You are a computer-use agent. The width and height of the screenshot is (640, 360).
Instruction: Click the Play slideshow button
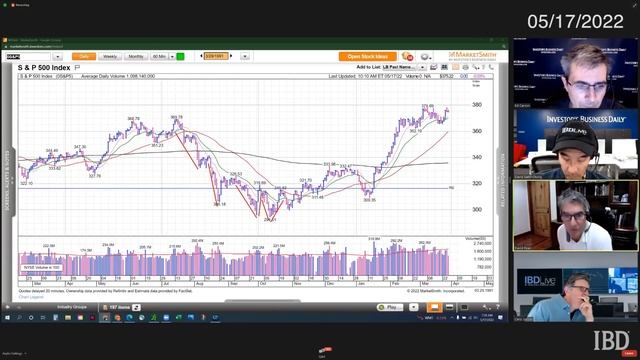click(x=390, y=307)
